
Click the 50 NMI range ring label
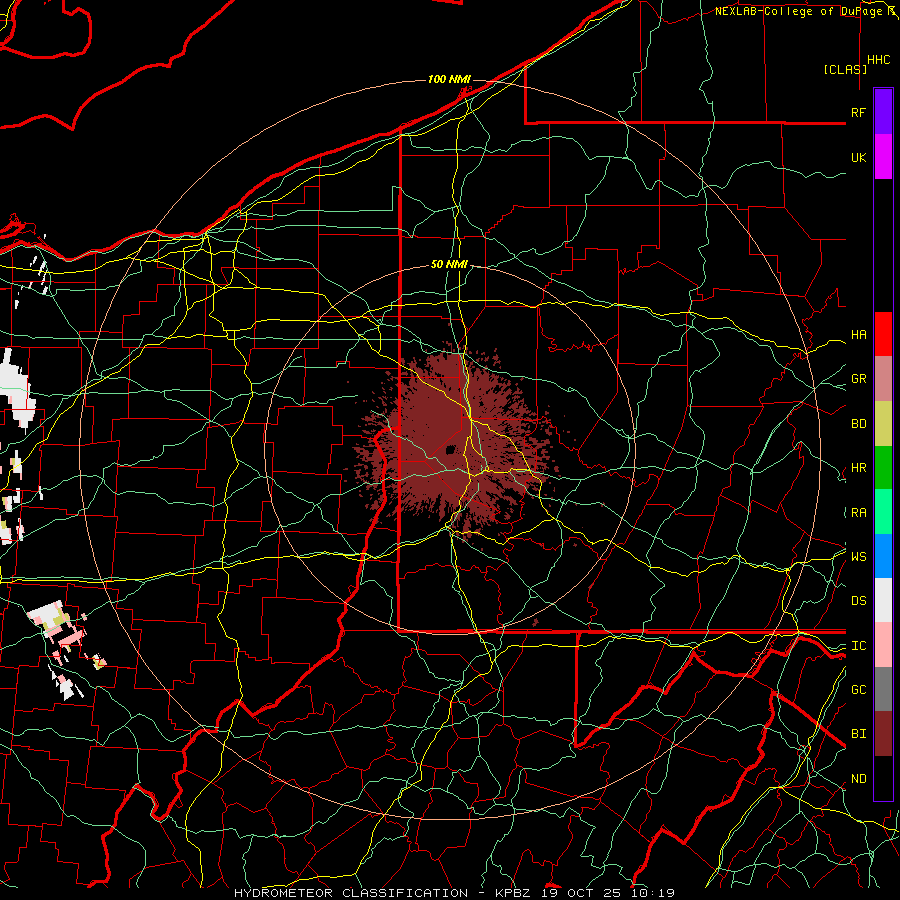click(x=449, y=264)
